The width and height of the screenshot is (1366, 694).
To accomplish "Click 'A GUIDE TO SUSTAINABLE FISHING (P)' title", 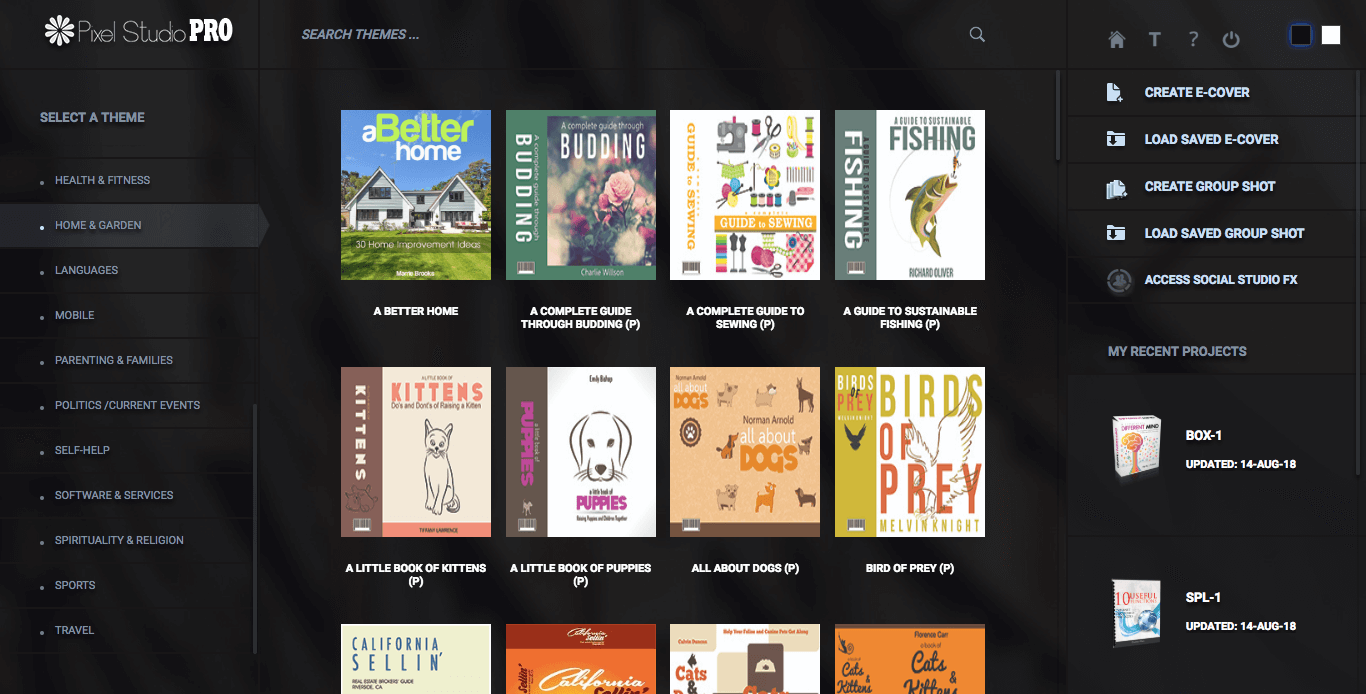I will (910, 318).
